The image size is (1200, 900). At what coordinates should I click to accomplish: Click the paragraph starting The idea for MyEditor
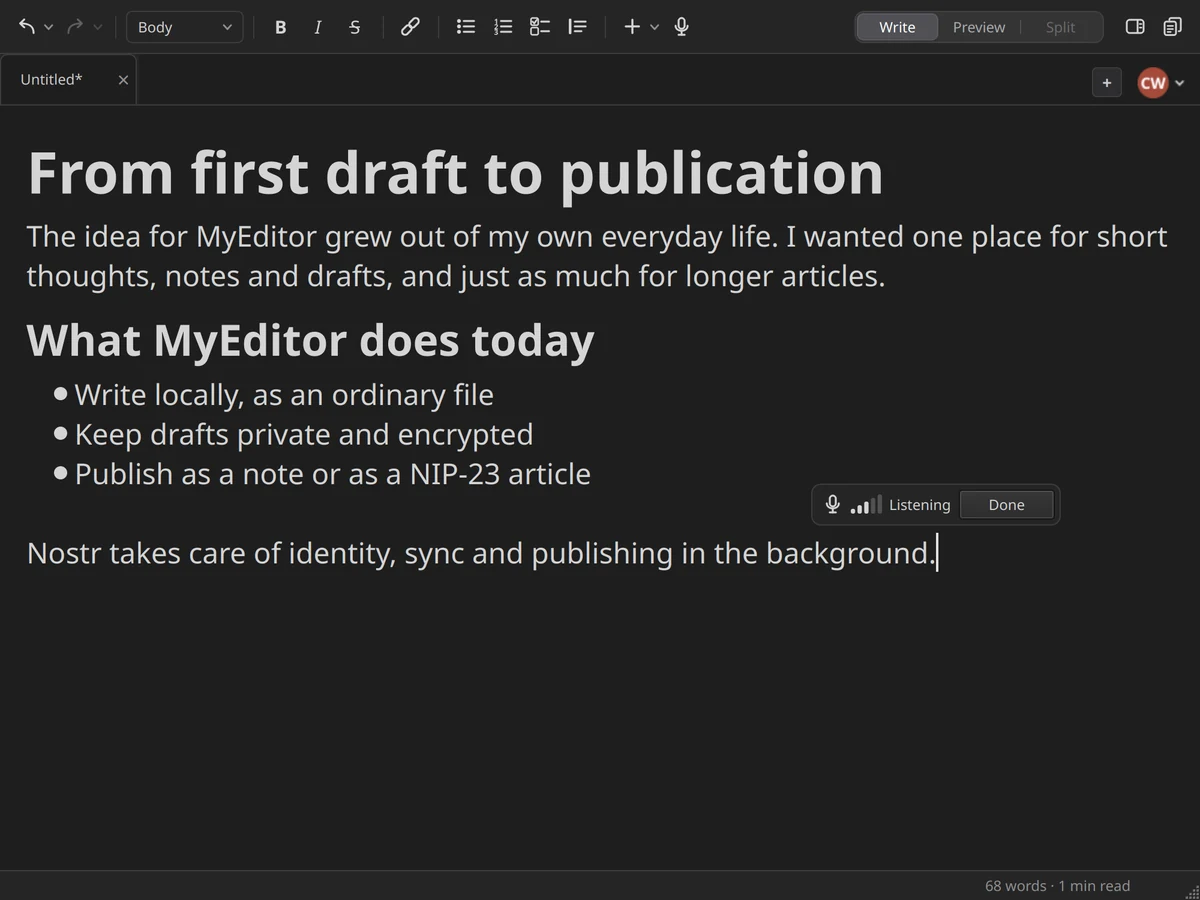[x=597, y=256]
